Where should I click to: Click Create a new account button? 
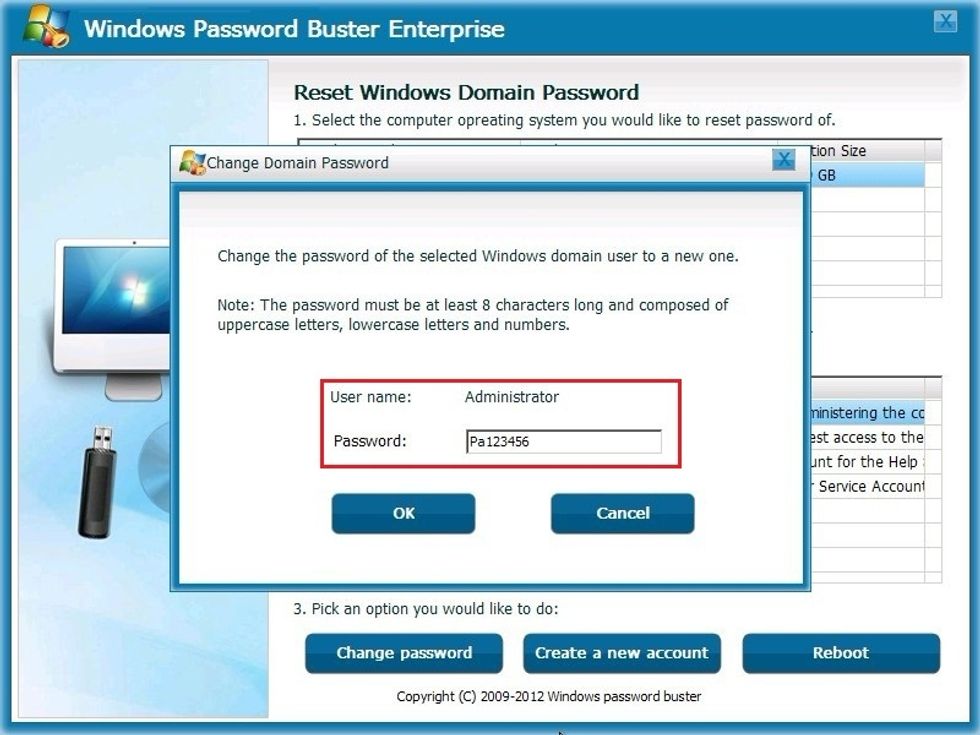point(622,653)
